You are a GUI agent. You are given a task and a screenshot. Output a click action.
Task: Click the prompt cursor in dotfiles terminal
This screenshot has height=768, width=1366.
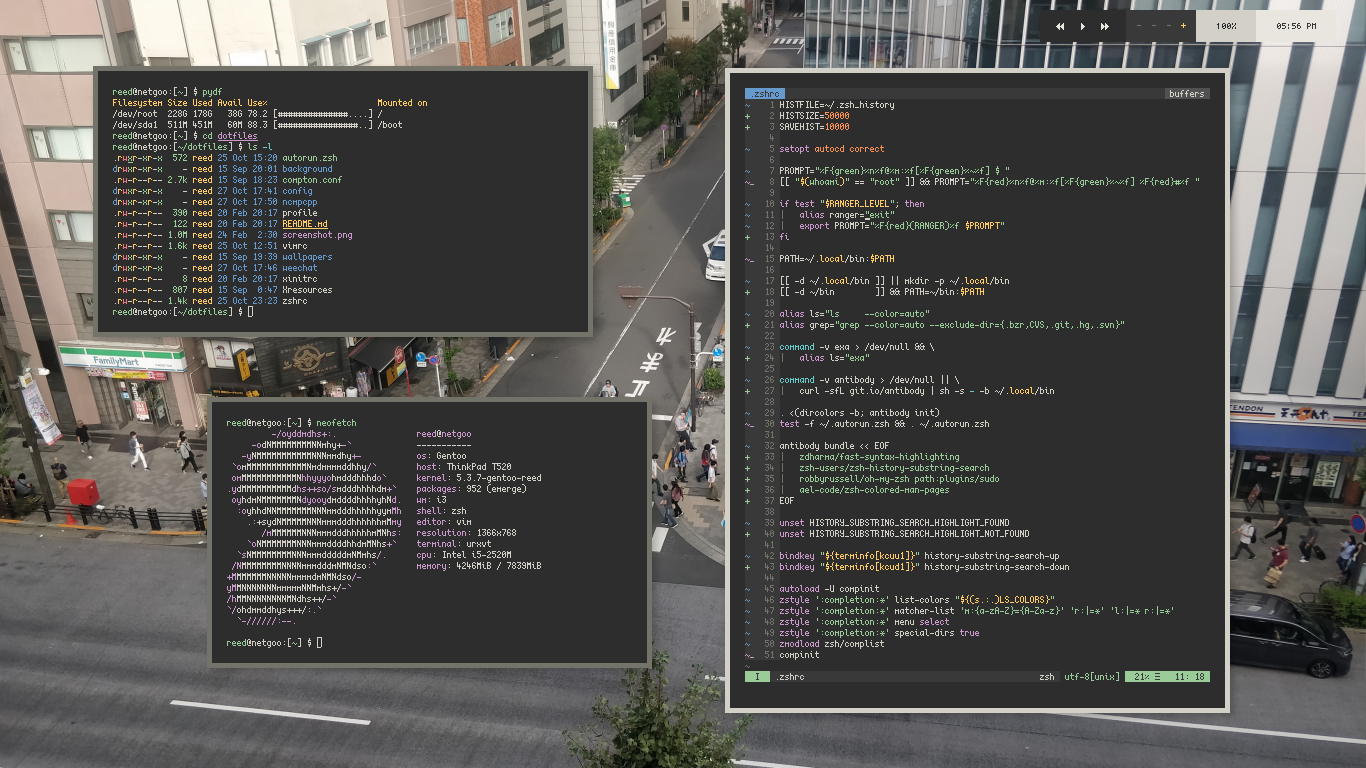(250, 312)
